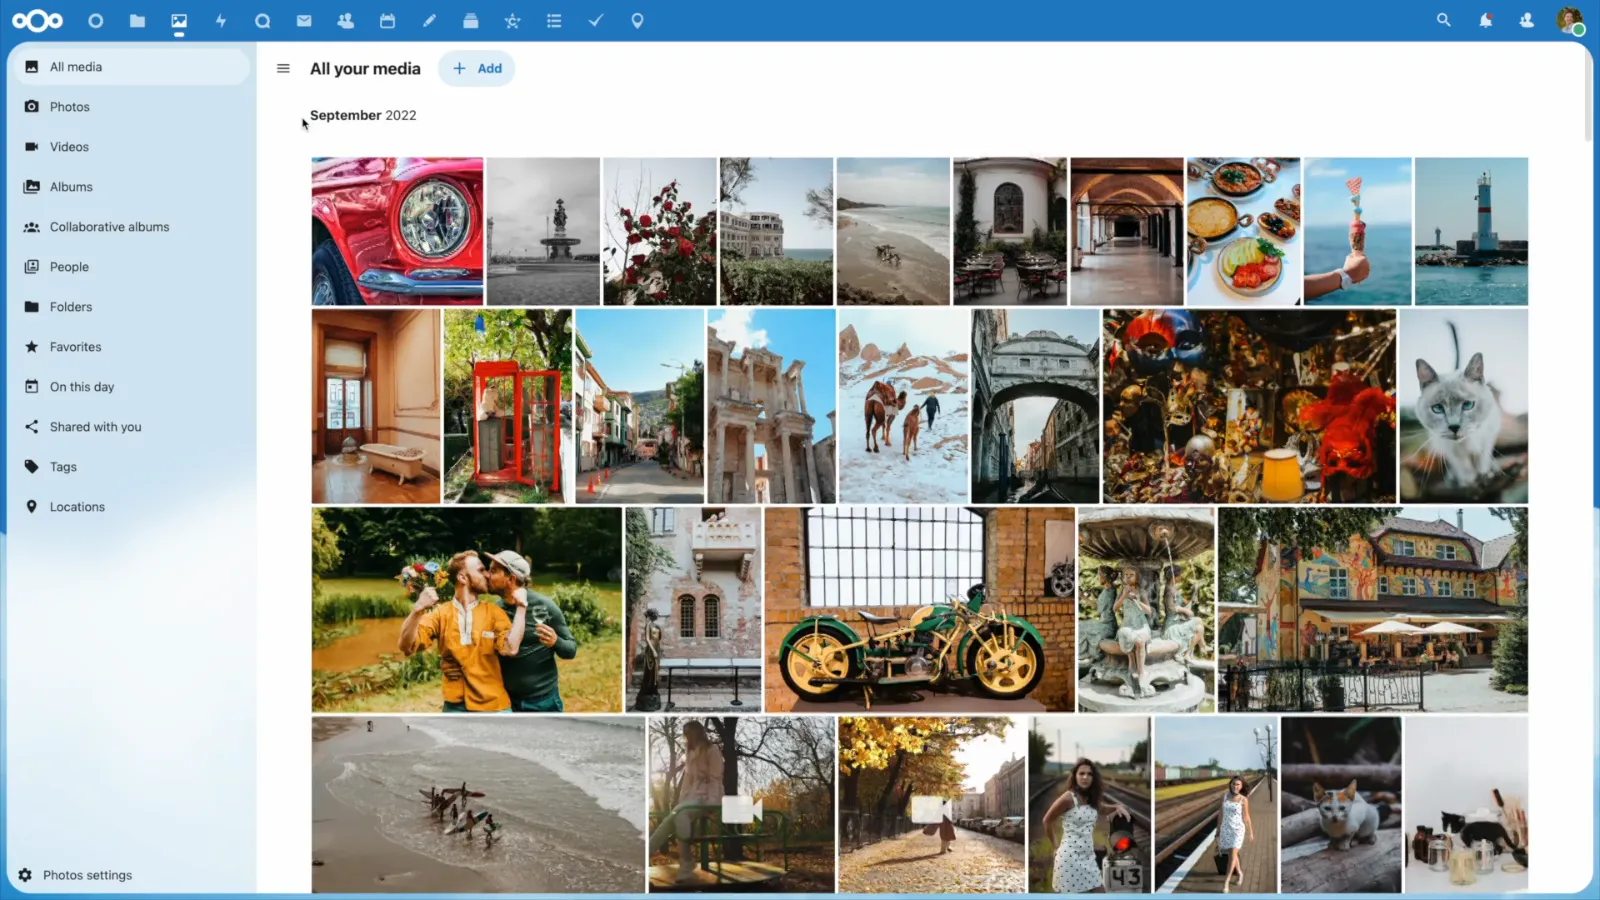Viewport: 1600px width, 900px height.
Task: Toggle the sidebar with the hamburger icon
Action: click(283, 68)
